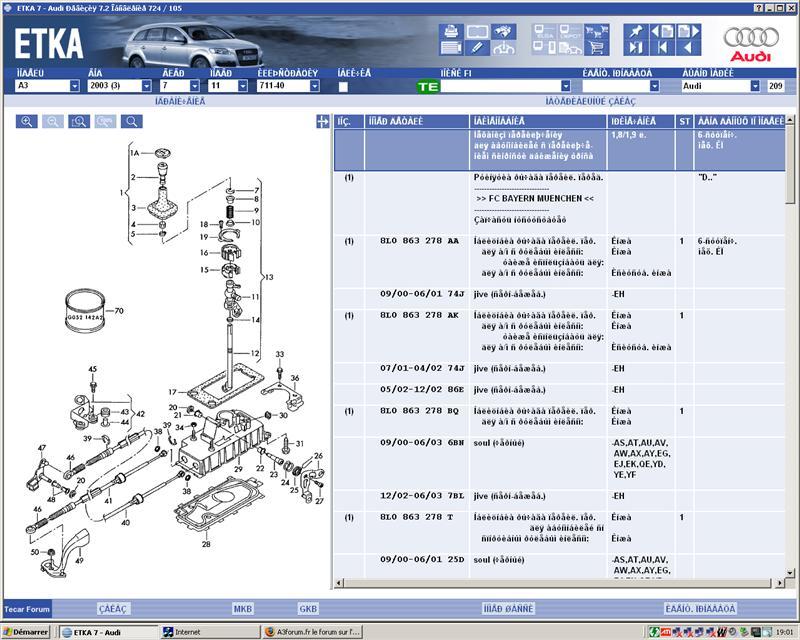This screenshot has height=640, width=800.
Task: Click the skip-to-start arrow icon
Action: [x=662, y=48]
